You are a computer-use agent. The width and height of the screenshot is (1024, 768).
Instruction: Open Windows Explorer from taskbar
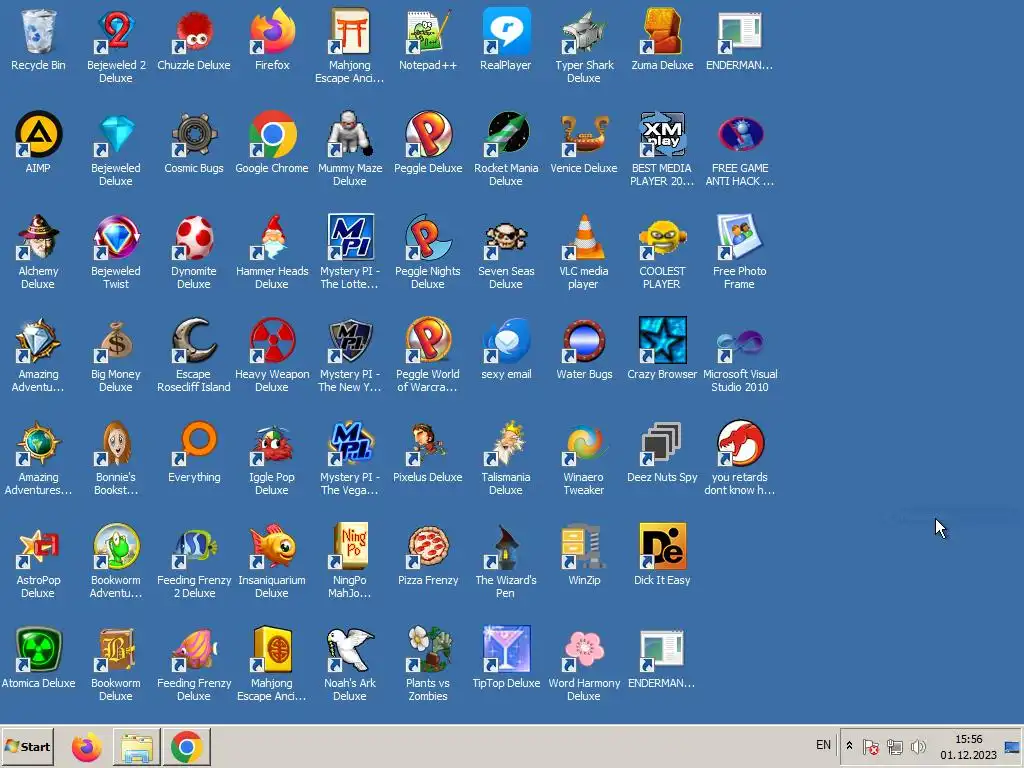tap(136, 746)
